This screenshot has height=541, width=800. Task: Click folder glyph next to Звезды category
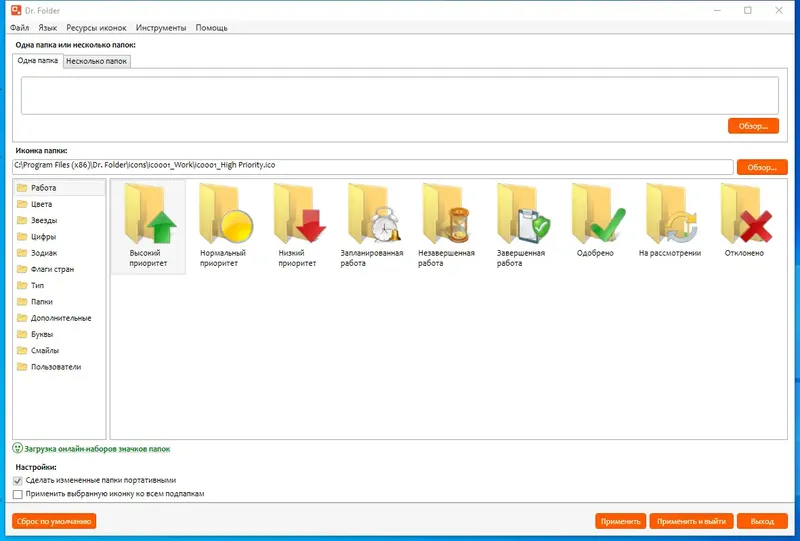[x=21, y=220]
